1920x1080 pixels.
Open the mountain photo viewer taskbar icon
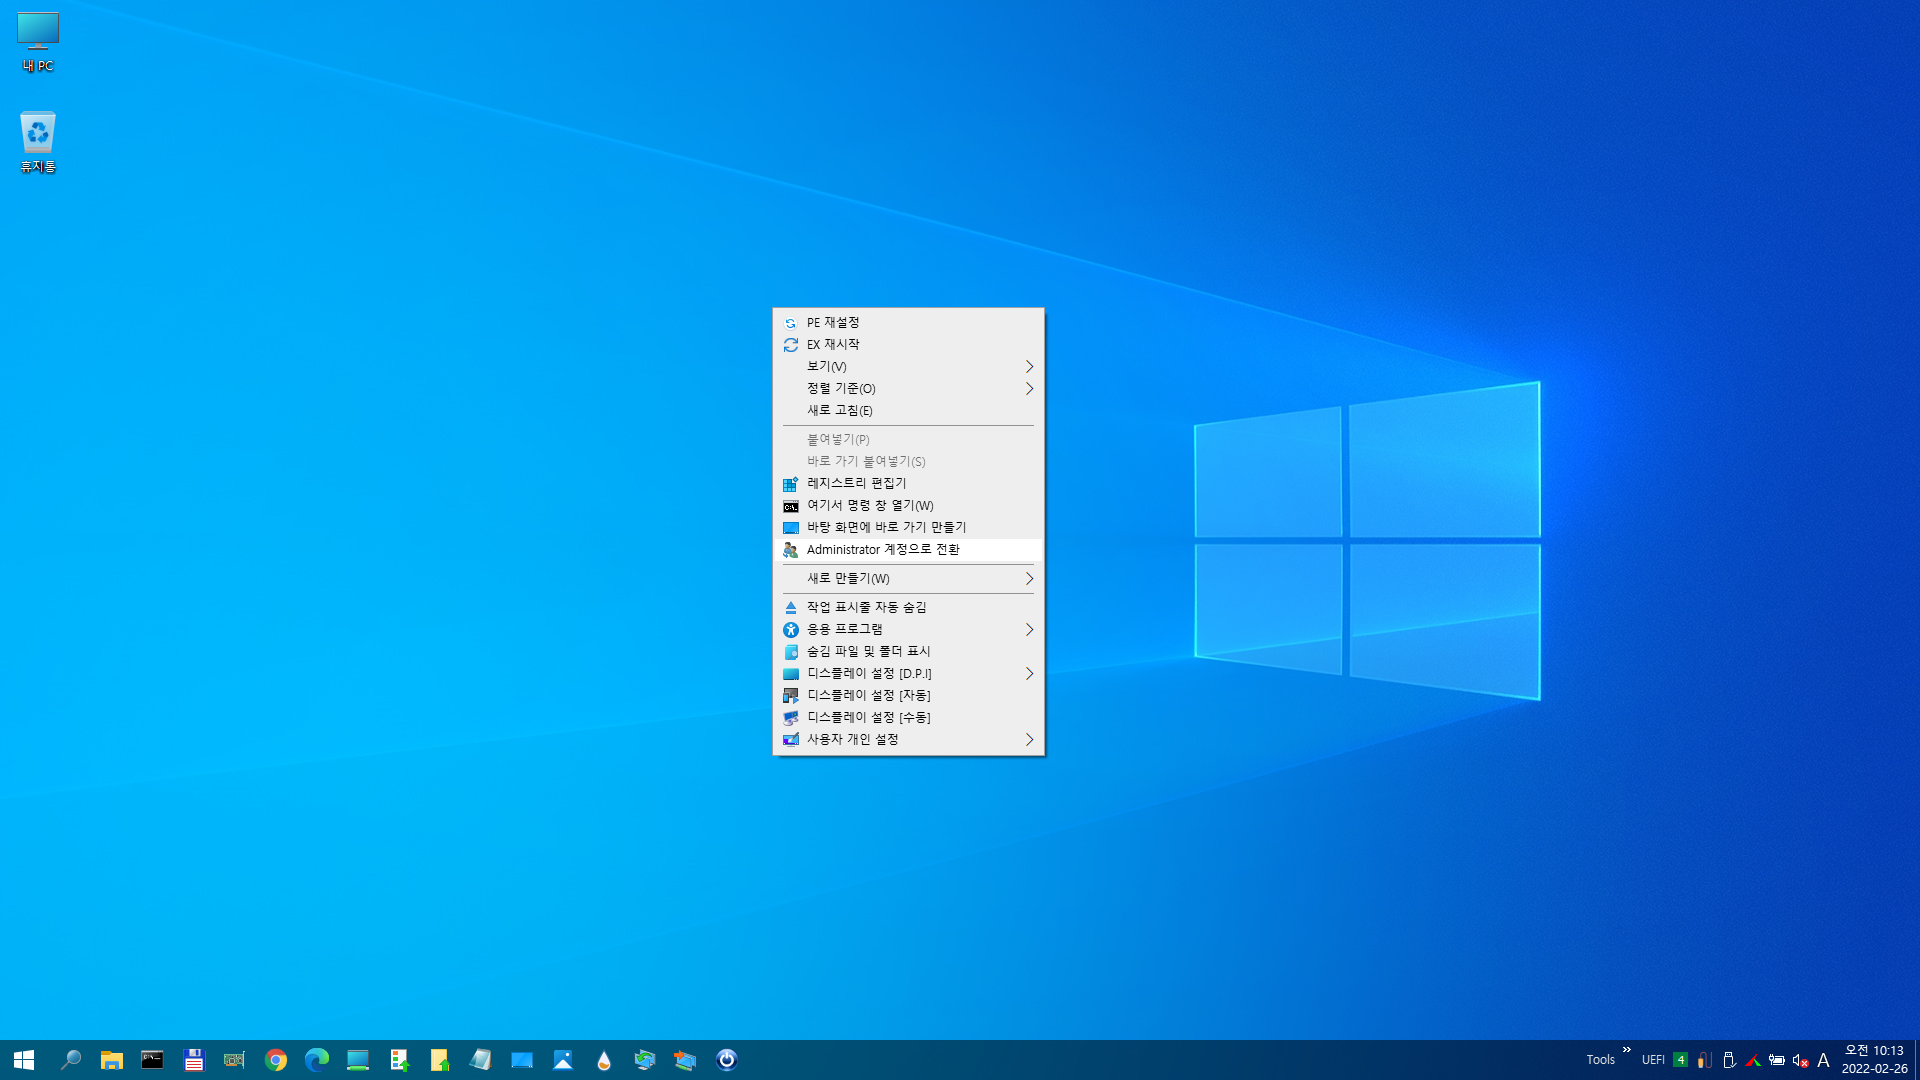(563, 1060)
